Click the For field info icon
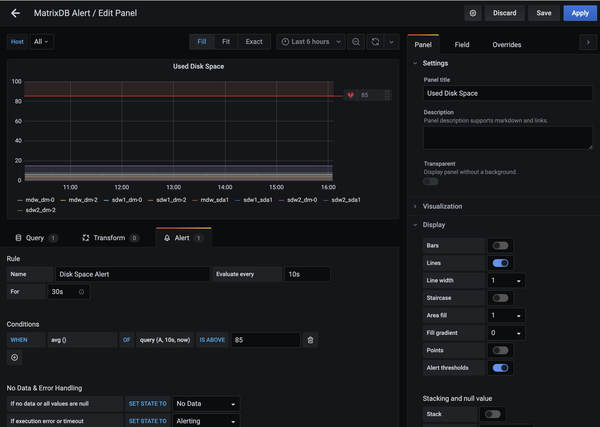600x427 pixels. [82, 292]
